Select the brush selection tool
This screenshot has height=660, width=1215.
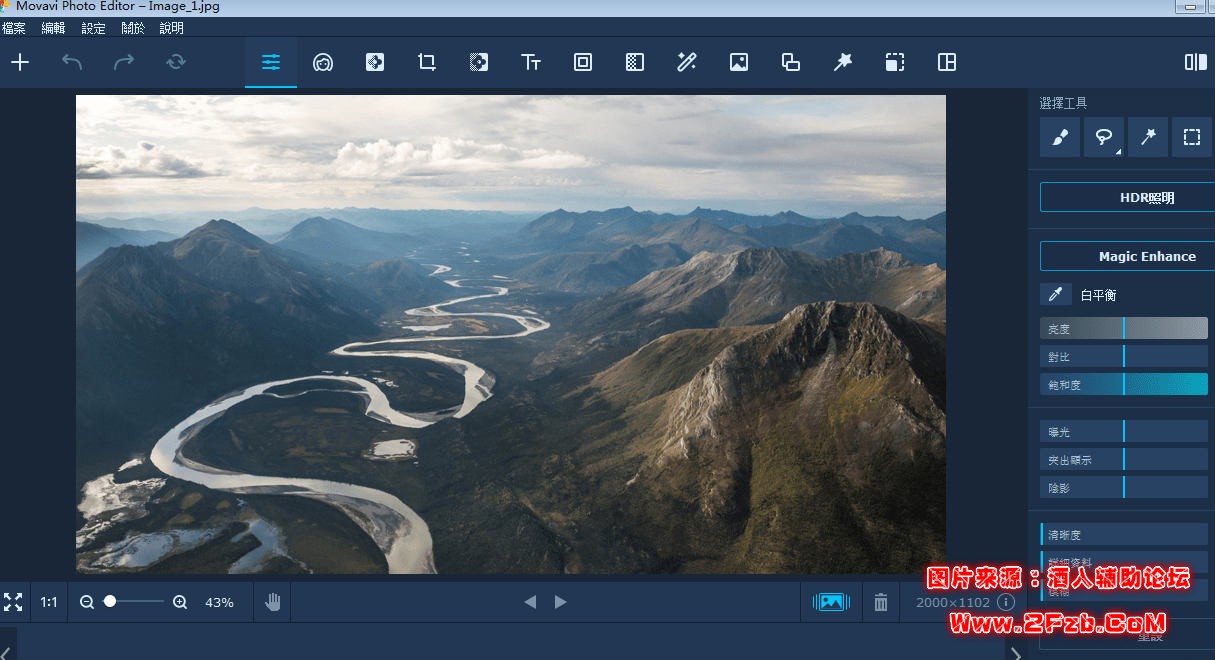(x=1059, y=137)
